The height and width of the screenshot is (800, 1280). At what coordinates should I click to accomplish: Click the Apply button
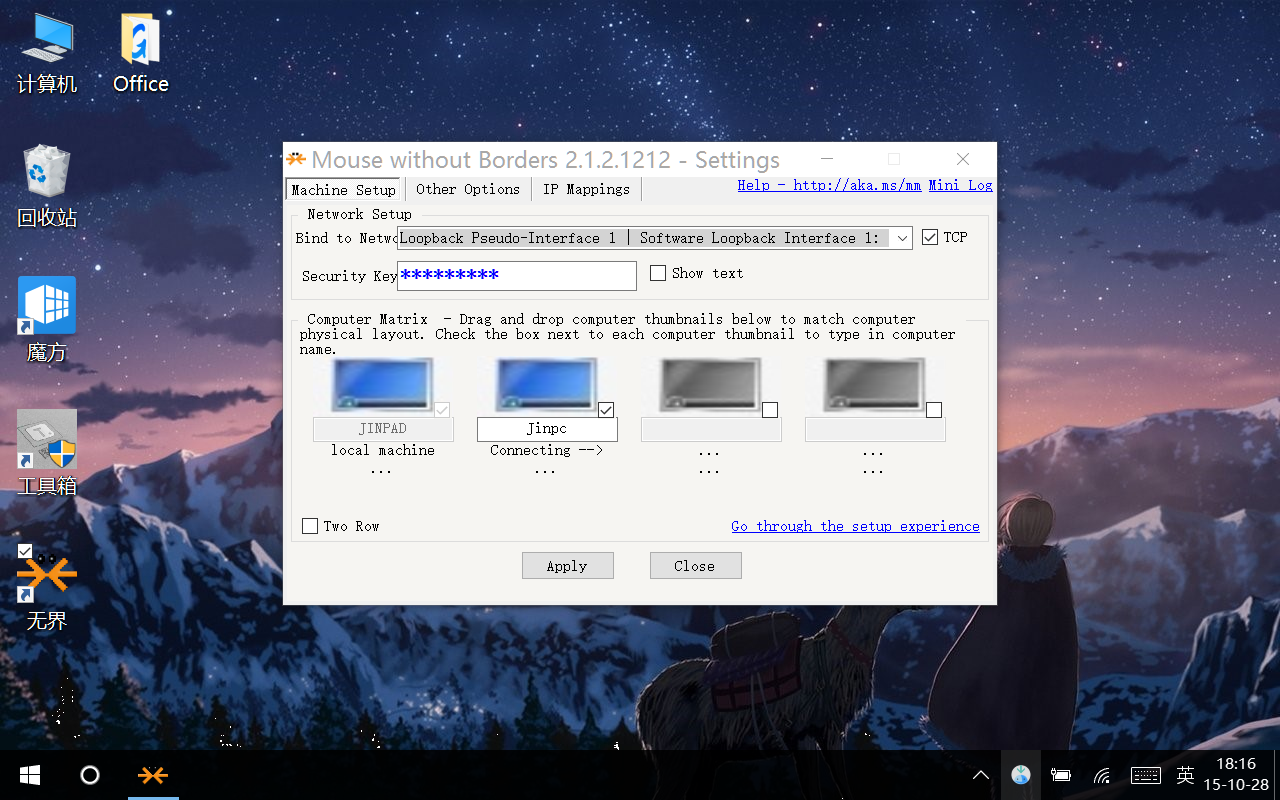pos(567,566)
